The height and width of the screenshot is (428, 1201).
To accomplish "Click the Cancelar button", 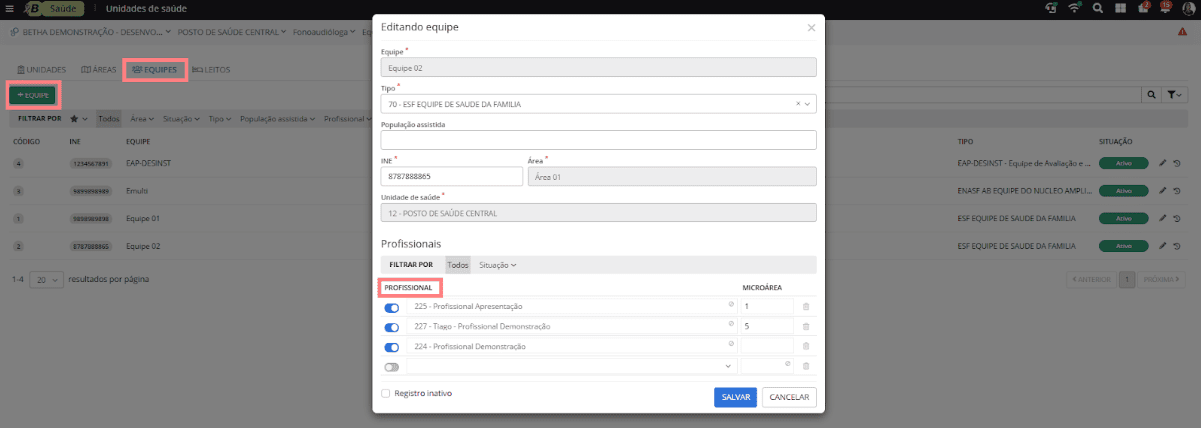I will pos(789,397).
